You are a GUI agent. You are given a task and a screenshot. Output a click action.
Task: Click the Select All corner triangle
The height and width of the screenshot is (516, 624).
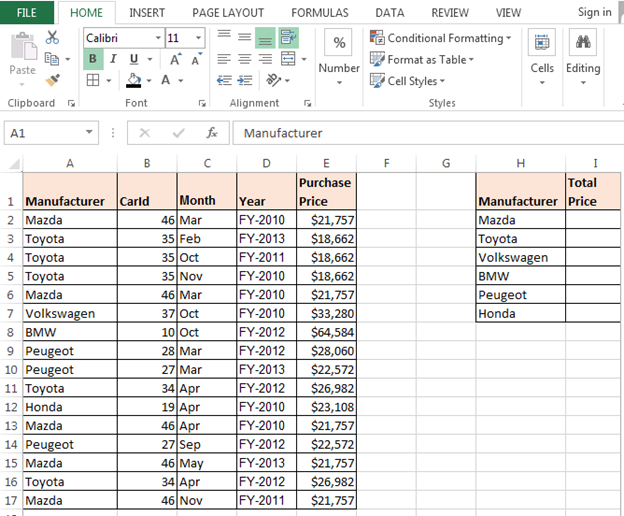point(14,164)
